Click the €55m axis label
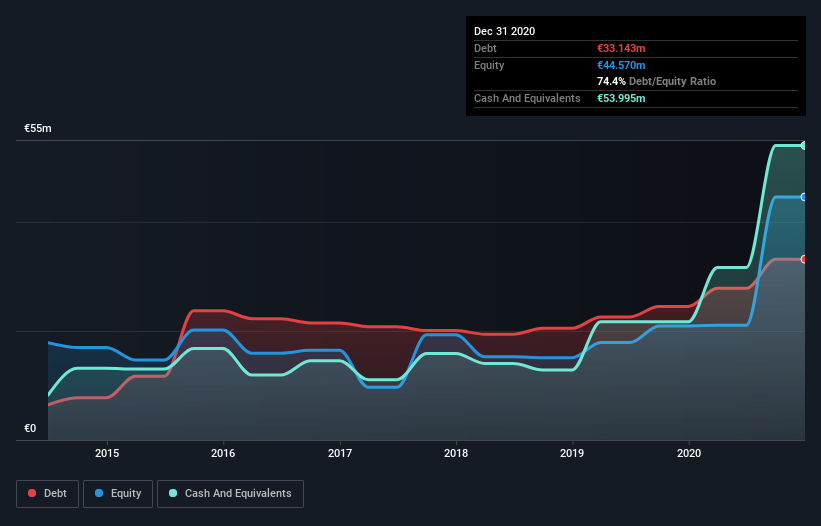 coord(38,128)
